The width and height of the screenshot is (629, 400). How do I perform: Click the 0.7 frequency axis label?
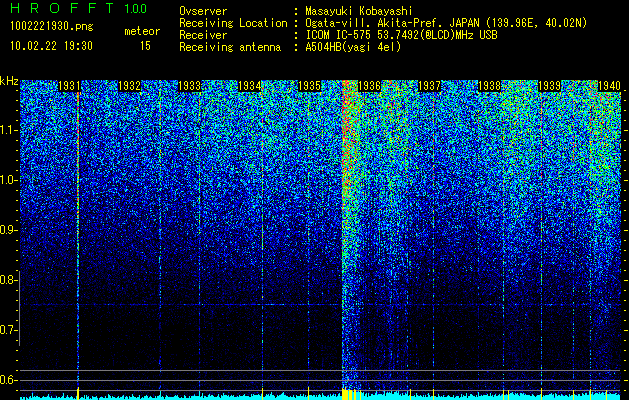click(8, 330)
